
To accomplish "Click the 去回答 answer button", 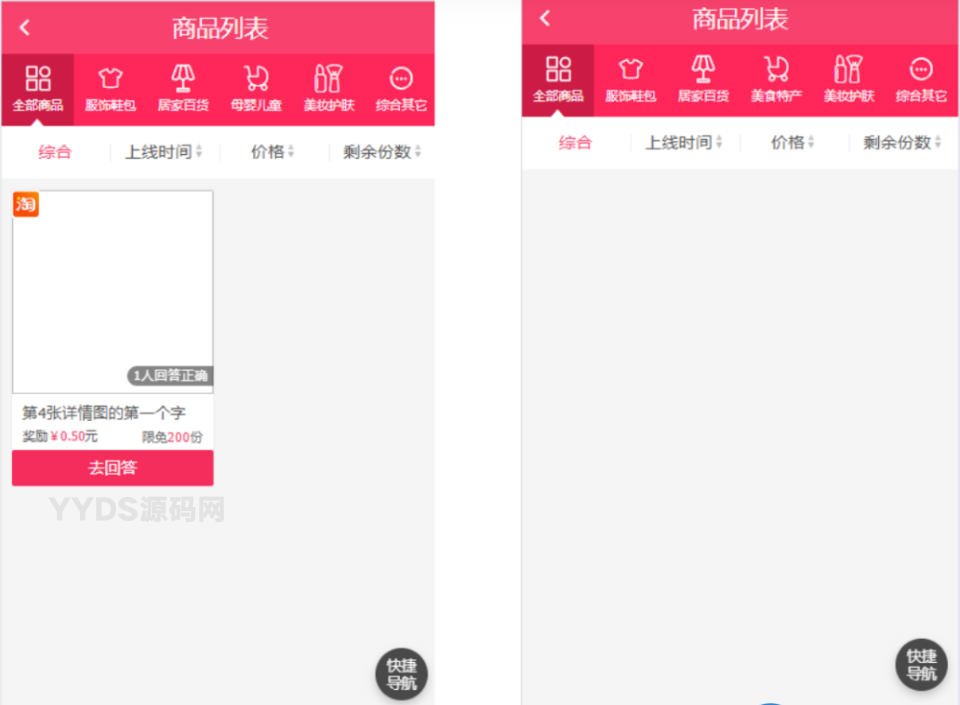I will 112,467.
